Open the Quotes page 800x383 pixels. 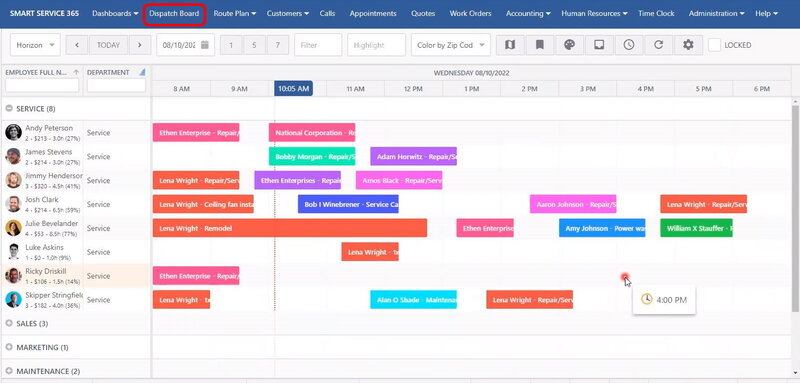(423, 13)
